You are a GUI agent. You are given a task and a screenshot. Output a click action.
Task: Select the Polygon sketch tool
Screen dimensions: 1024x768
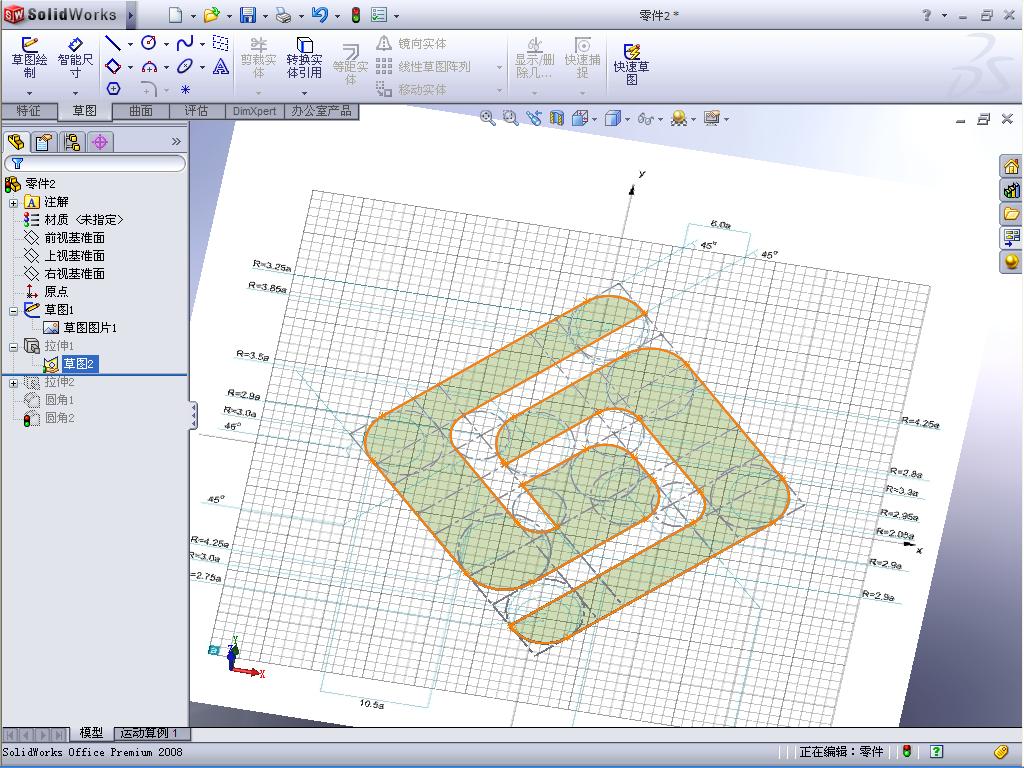[113, 89]
